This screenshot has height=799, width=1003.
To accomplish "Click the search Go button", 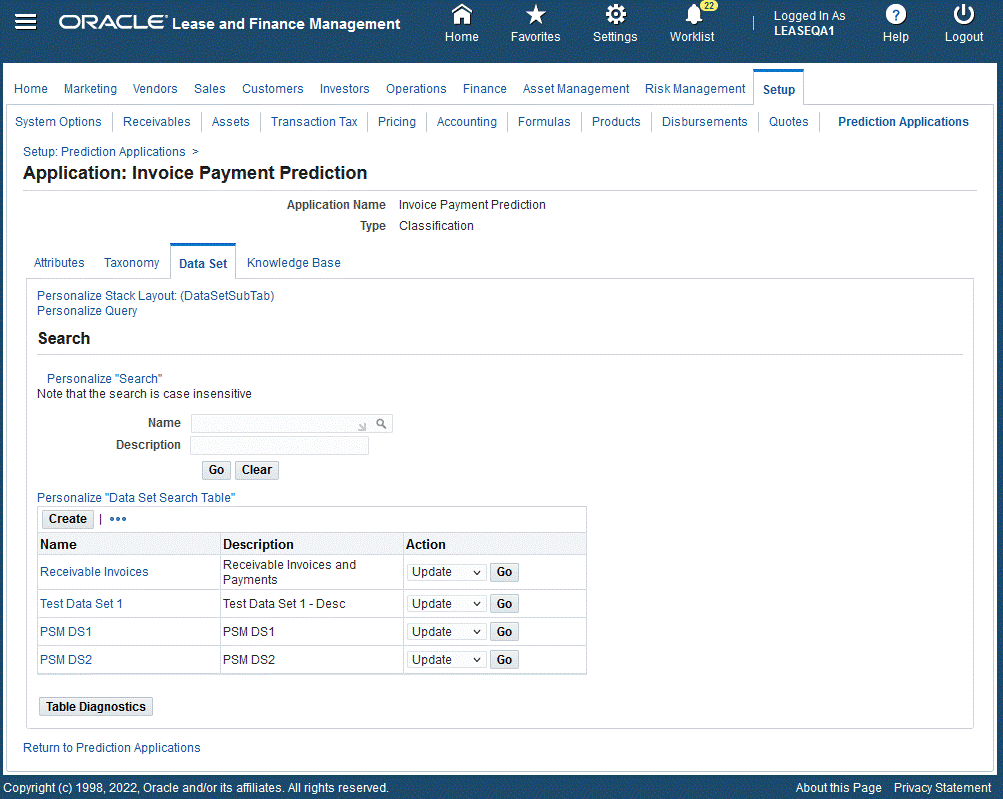I will pos(216,470).
